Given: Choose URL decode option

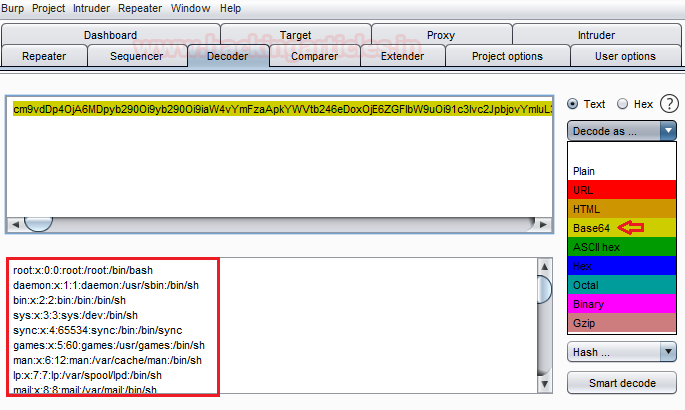Looking at the screenshot, I should click(x=622, y=190).
